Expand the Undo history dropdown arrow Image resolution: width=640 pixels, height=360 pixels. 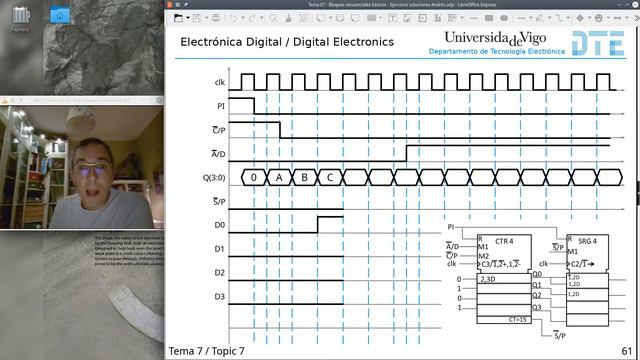point(243,18)
